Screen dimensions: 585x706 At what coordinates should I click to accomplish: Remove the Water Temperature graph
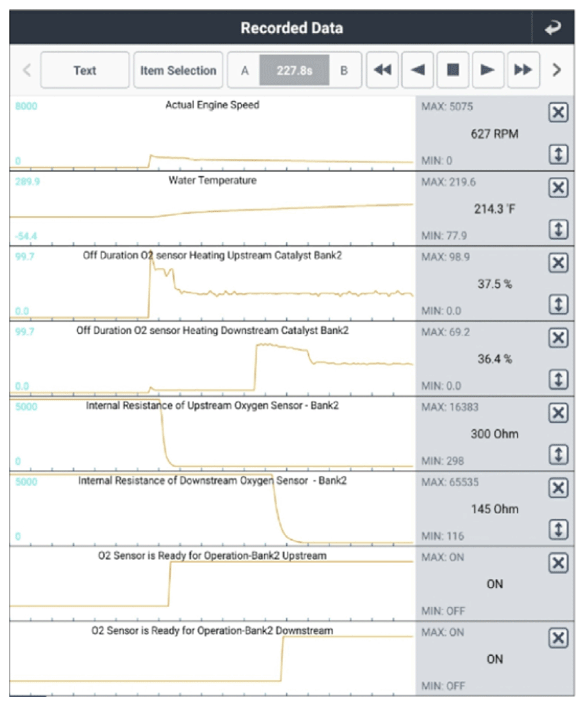pyautogui.click(x=558, y=187)
